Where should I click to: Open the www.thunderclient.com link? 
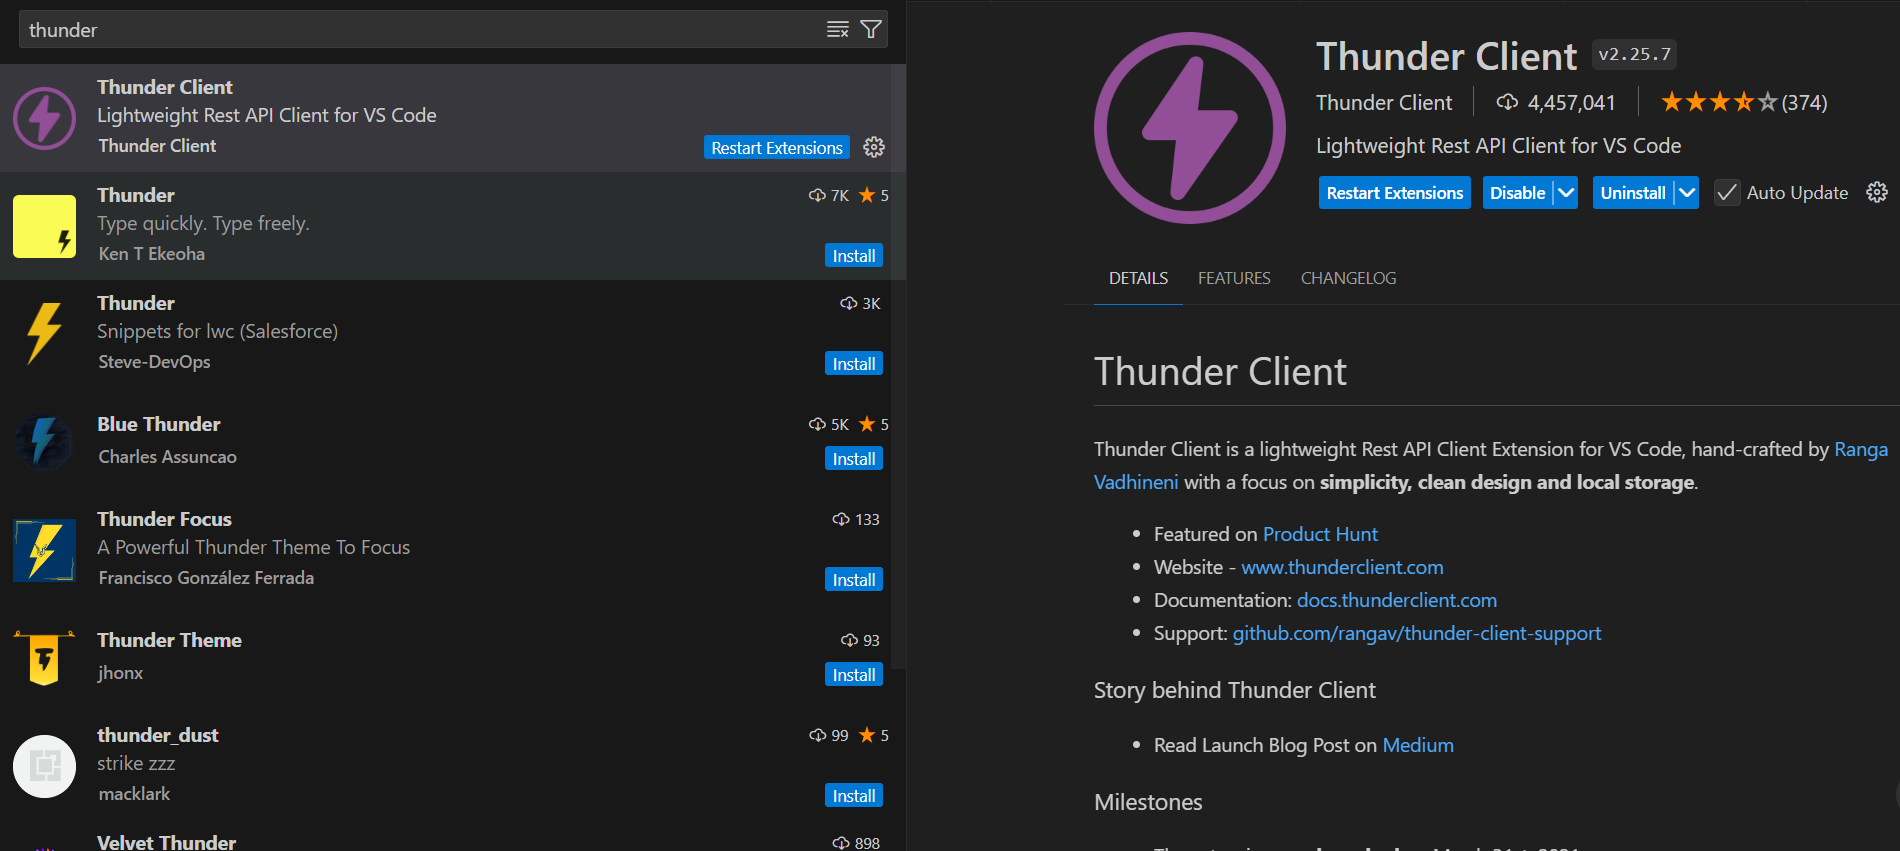click(x=1342, y=567)
